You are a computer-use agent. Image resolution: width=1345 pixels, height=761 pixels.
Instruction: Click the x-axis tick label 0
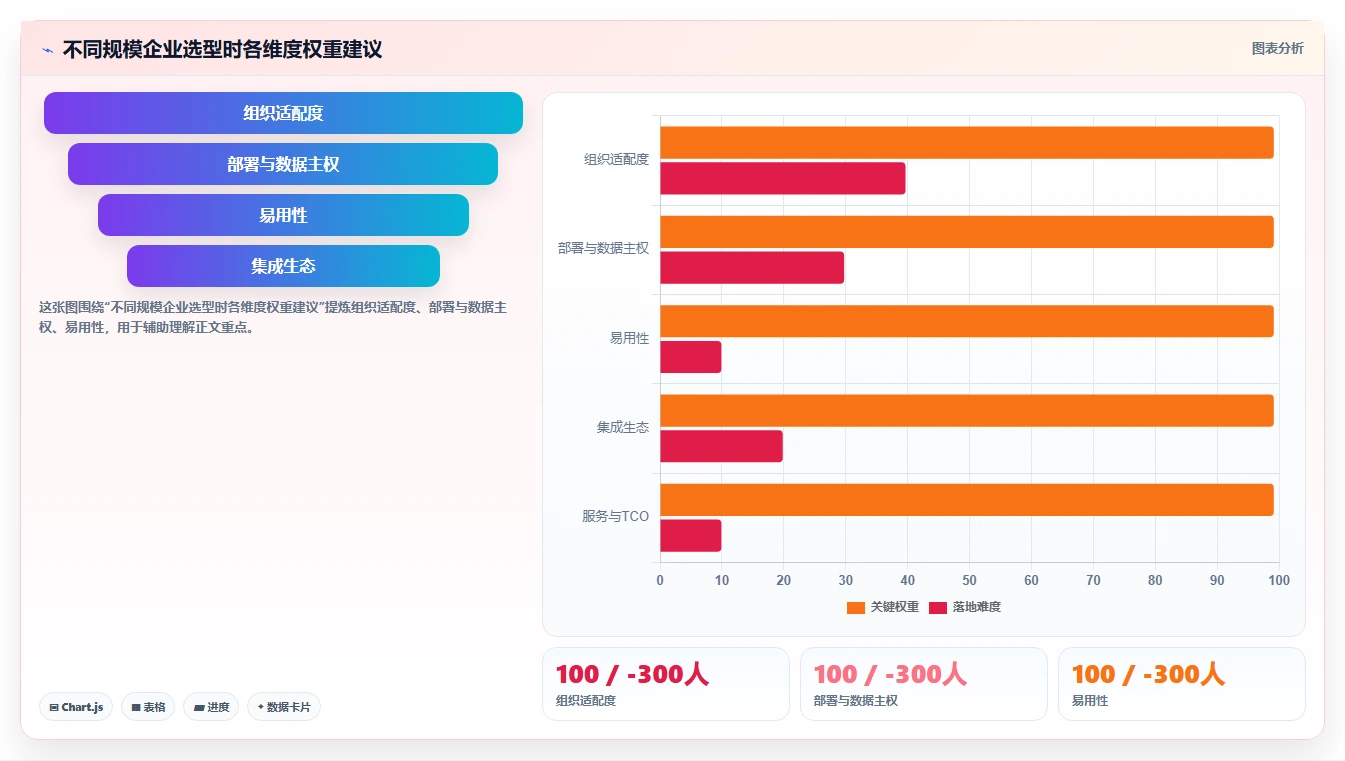point(660,580)
